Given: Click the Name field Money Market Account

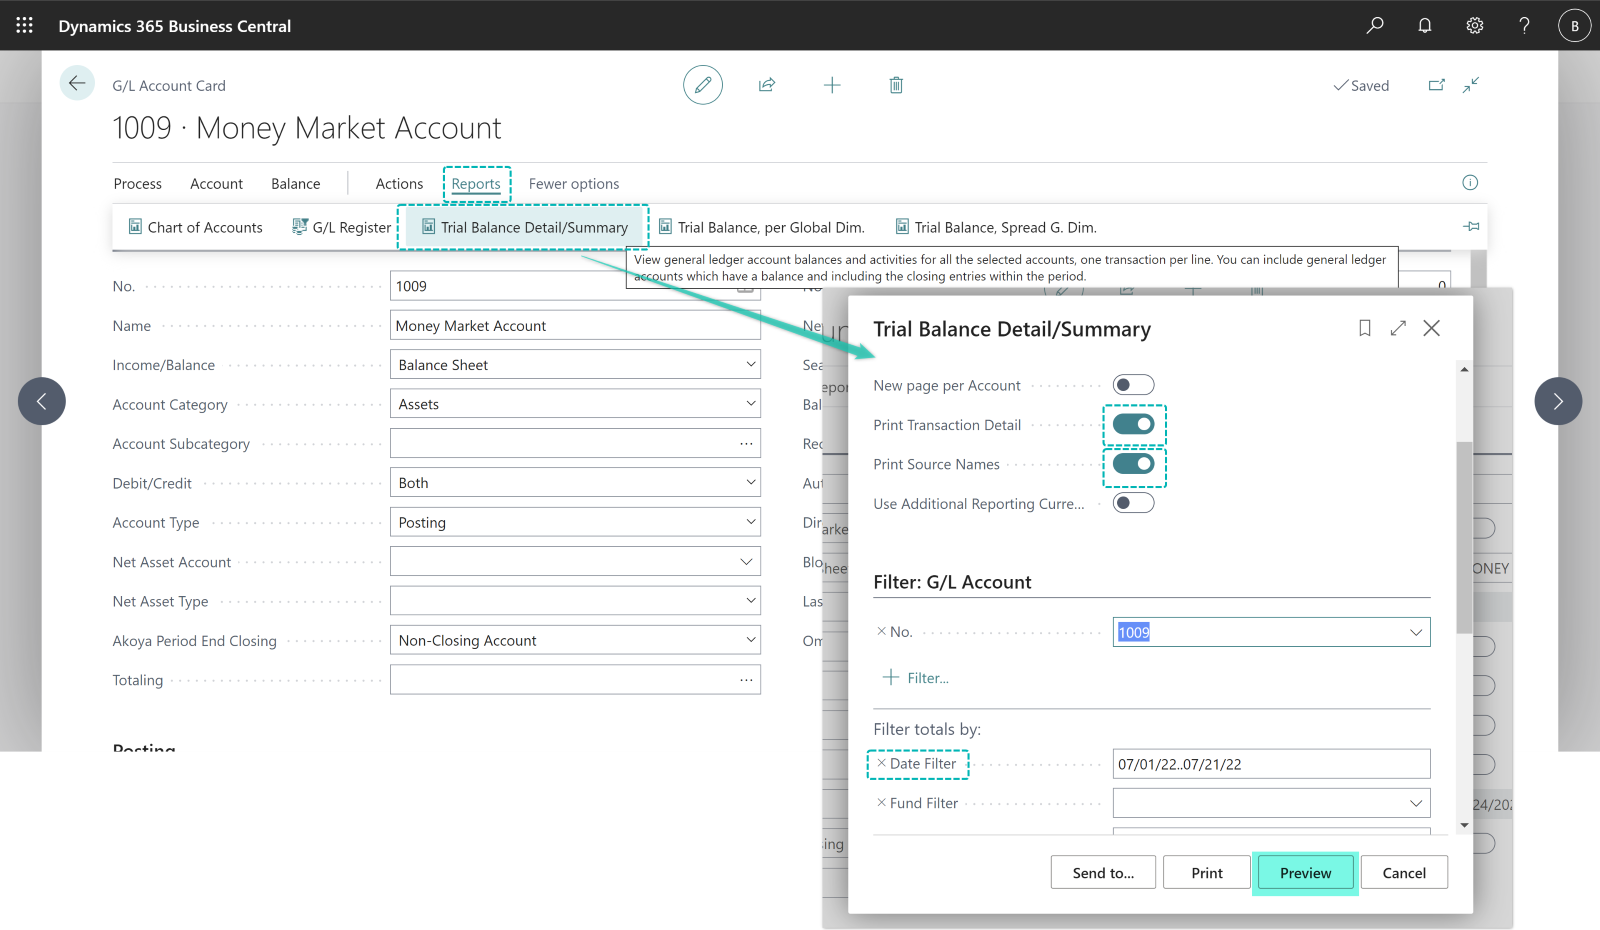Looking at the screenshot, I should coord(575,325).
